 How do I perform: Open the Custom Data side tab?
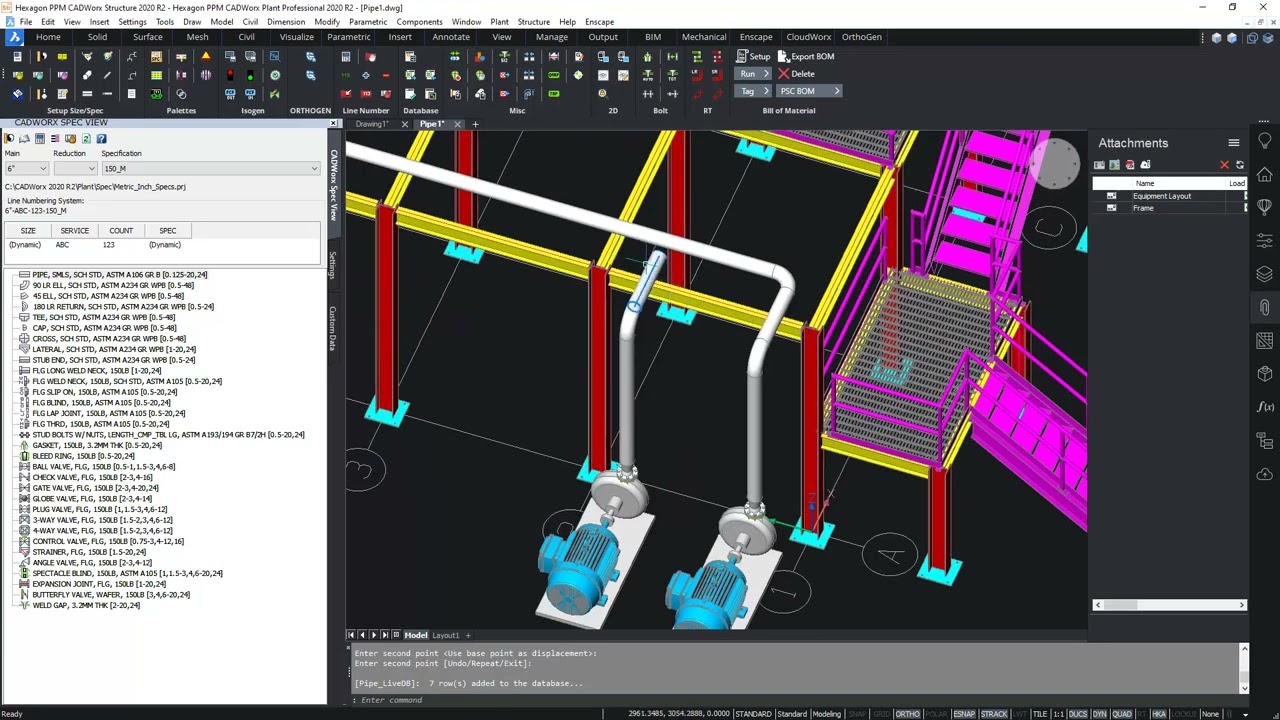[333, 329]
